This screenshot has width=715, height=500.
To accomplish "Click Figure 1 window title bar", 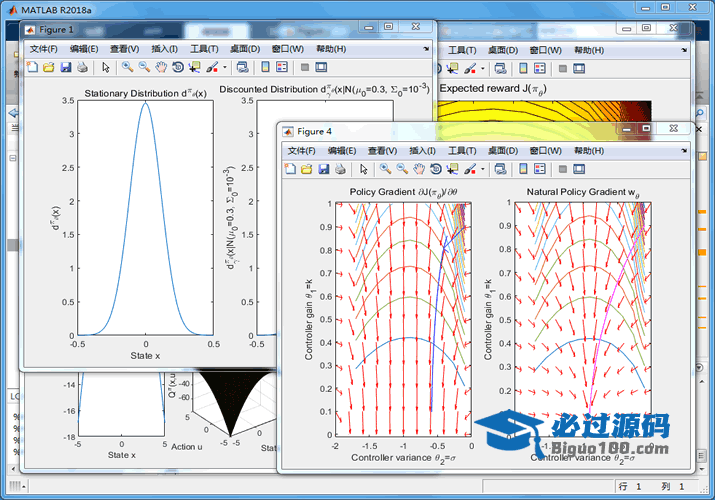I will click(x=200, y=29).
